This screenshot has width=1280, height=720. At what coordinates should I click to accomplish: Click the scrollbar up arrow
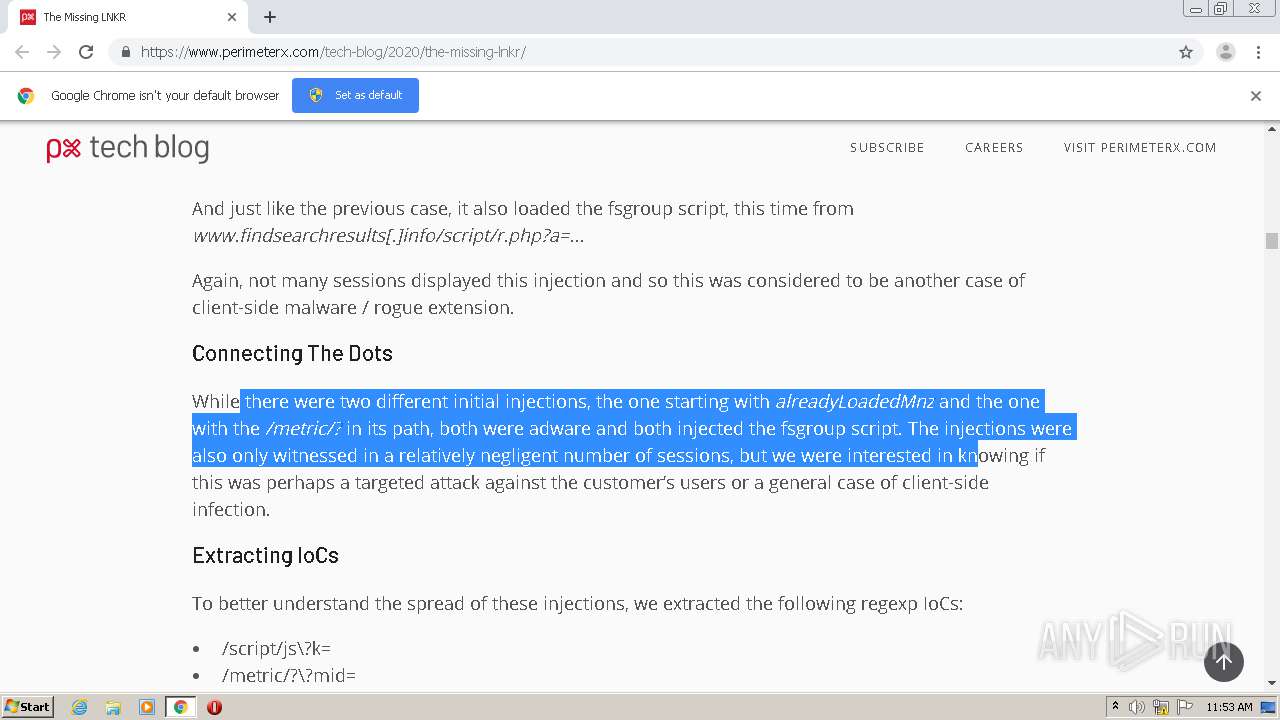point(1272,128)
